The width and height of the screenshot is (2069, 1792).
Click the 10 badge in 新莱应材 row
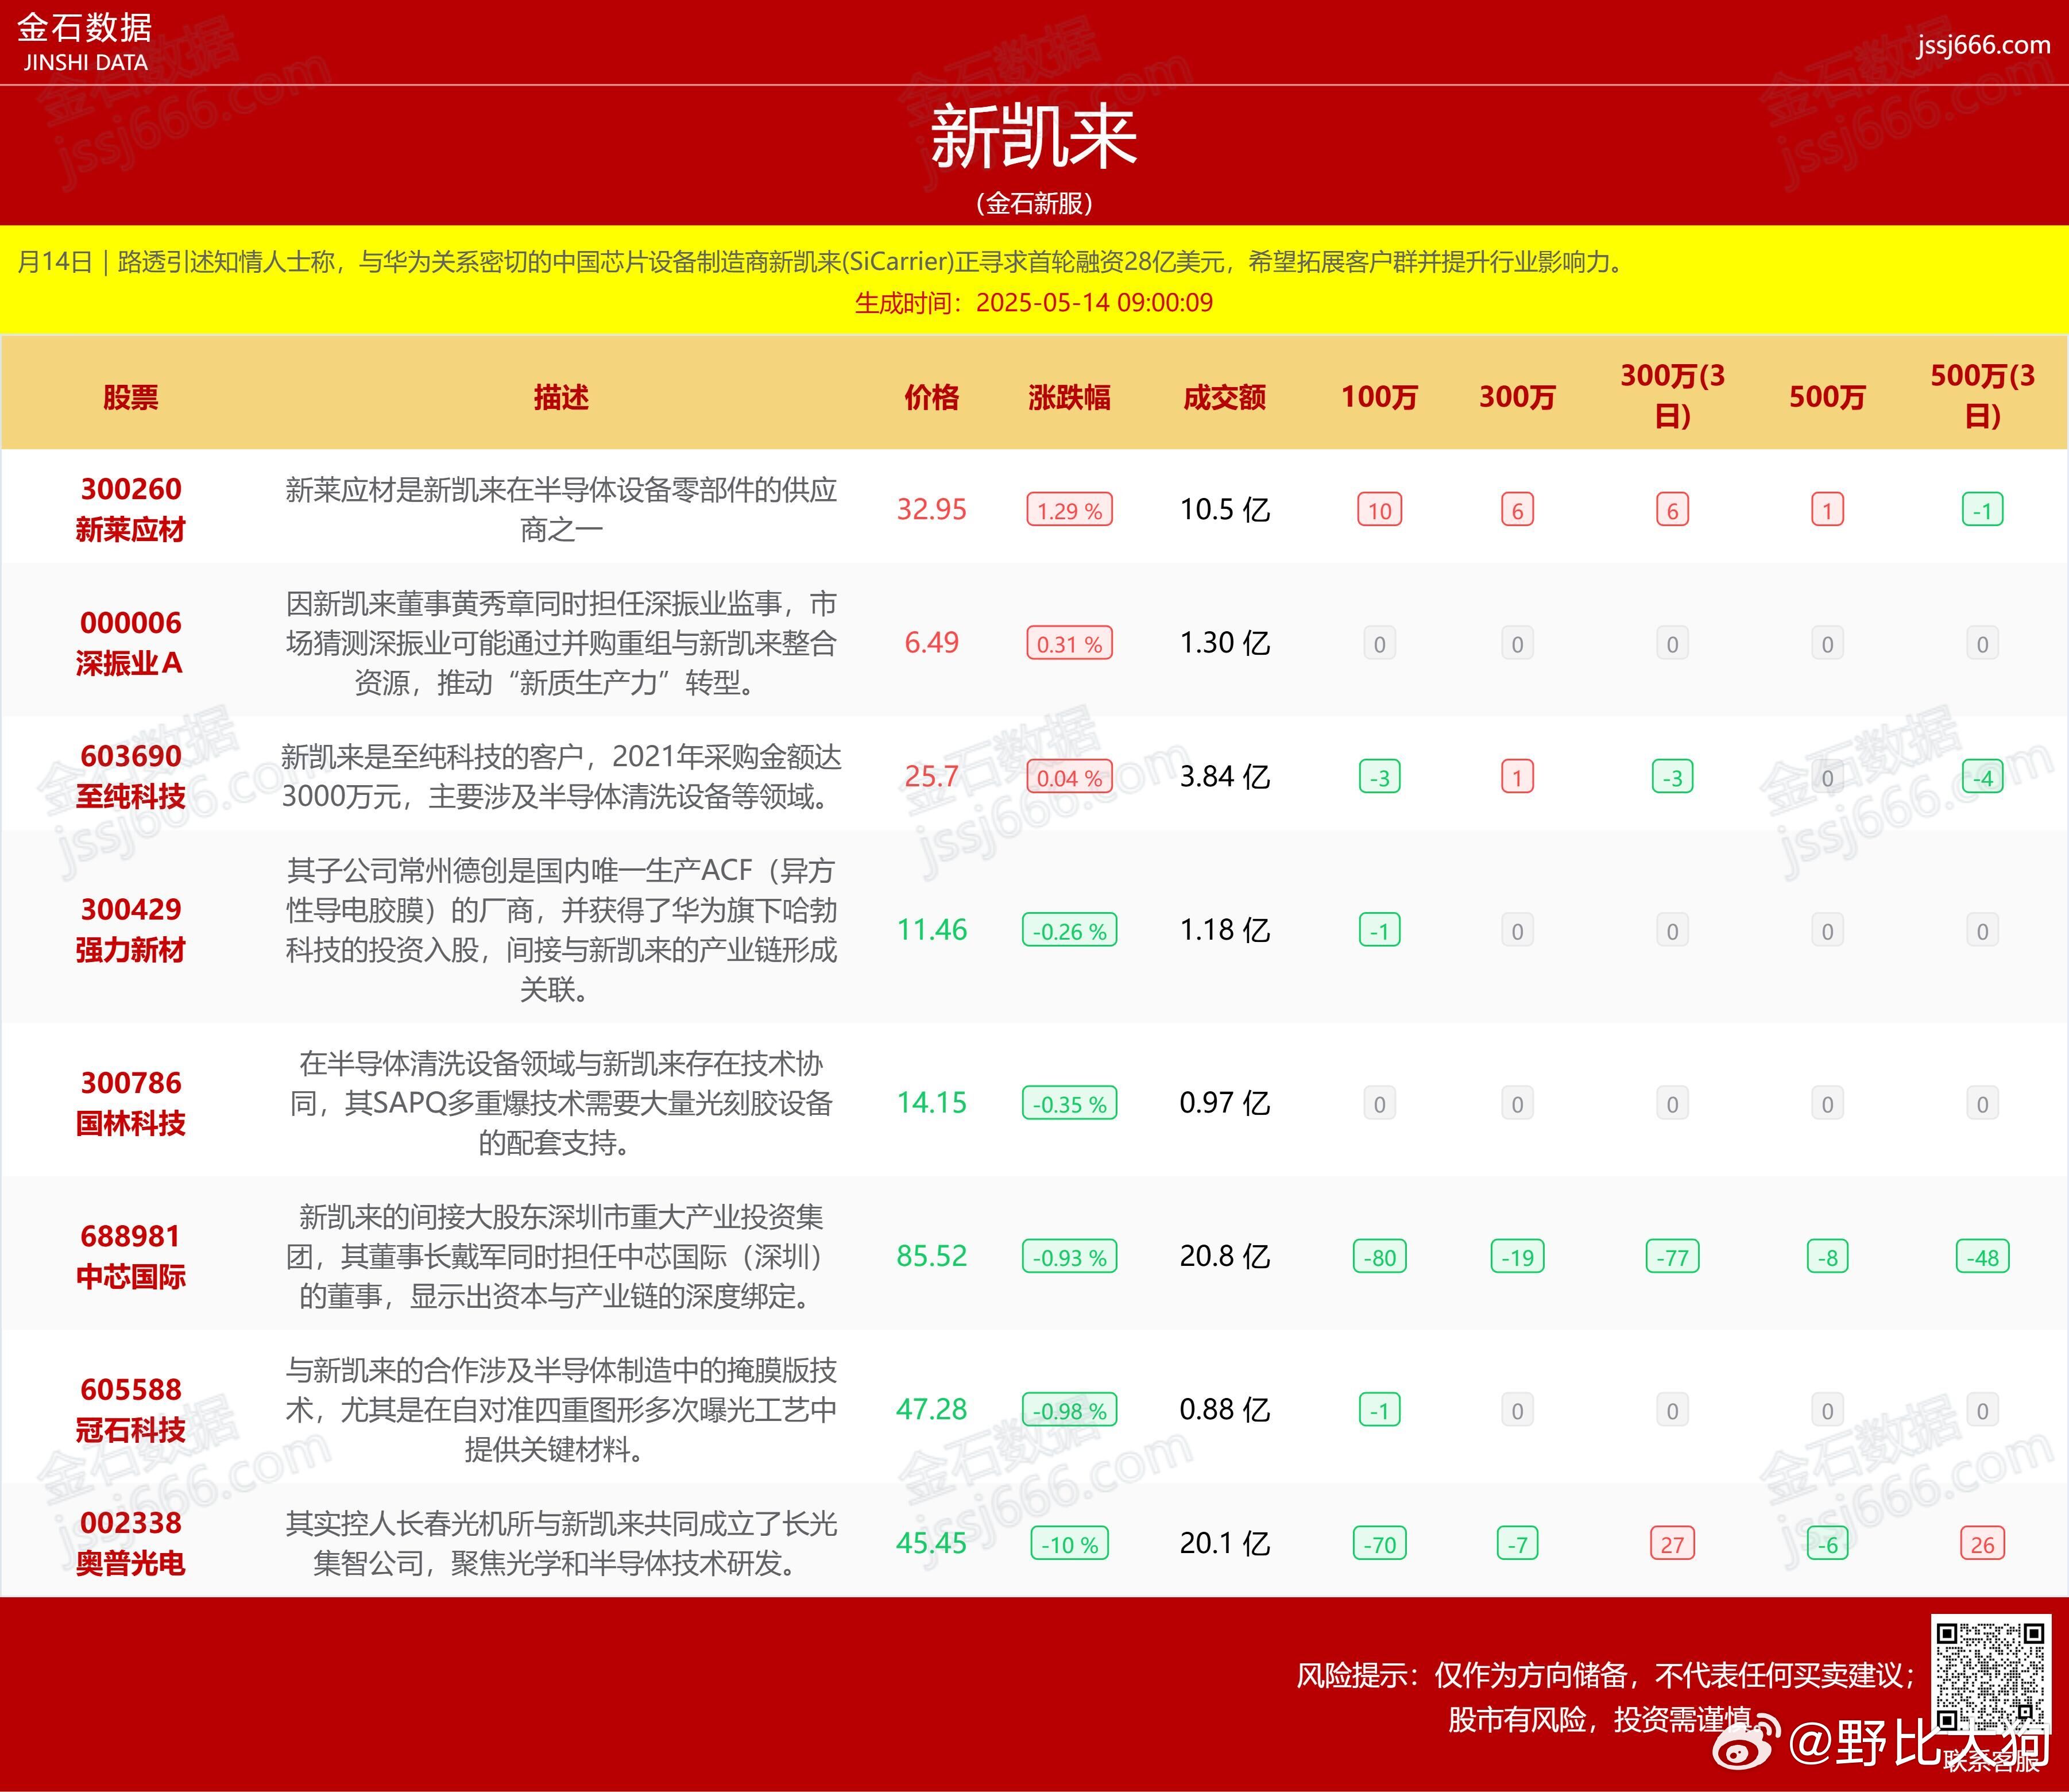1379,510
